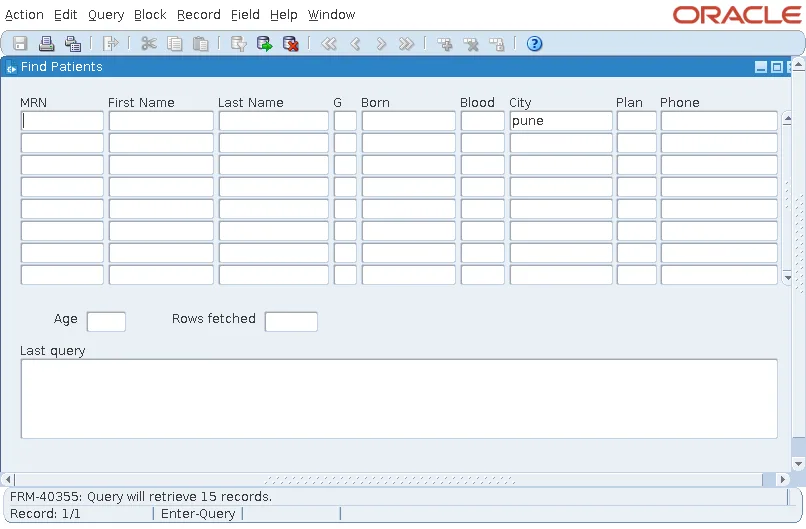806x529 pixels.
Task: Open the Record menu
Action: (x=199, y=15)
